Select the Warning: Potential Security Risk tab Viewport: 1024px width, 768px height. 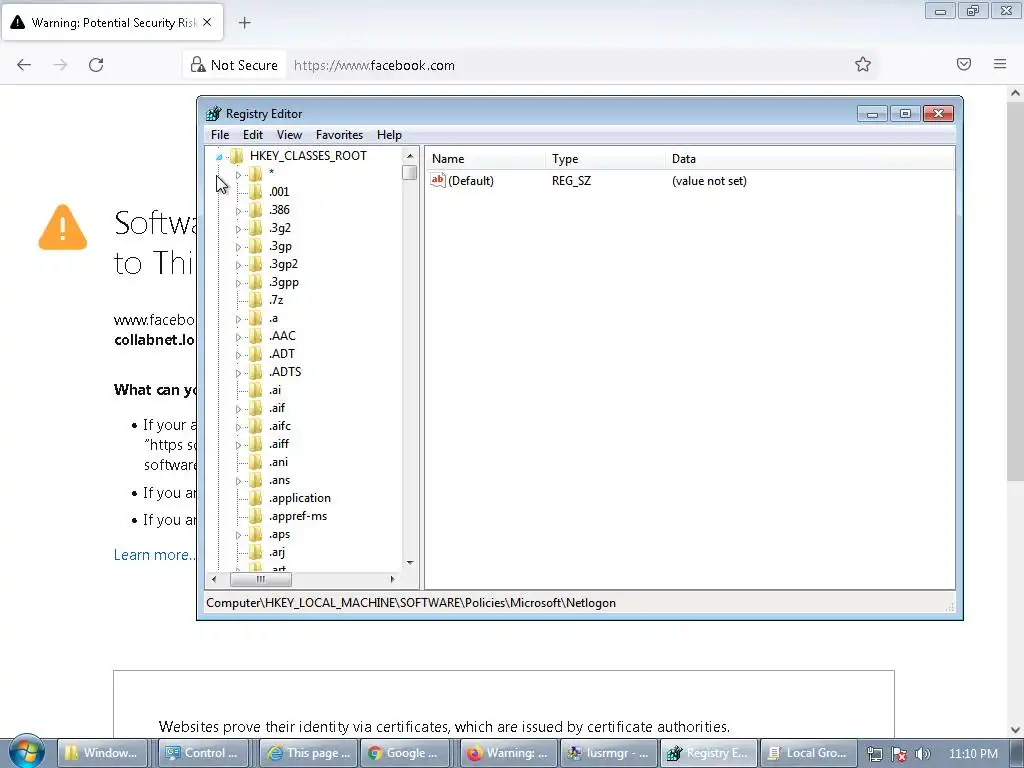[112, 22]
